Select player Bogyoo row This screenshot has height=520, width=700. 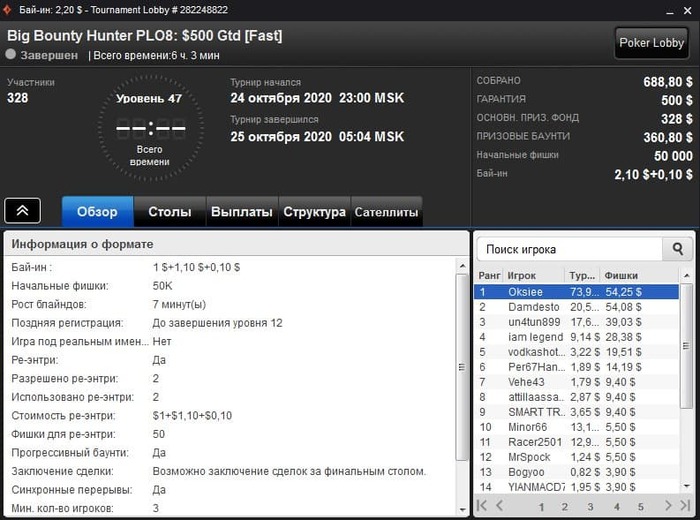click(x=576, y=472)
